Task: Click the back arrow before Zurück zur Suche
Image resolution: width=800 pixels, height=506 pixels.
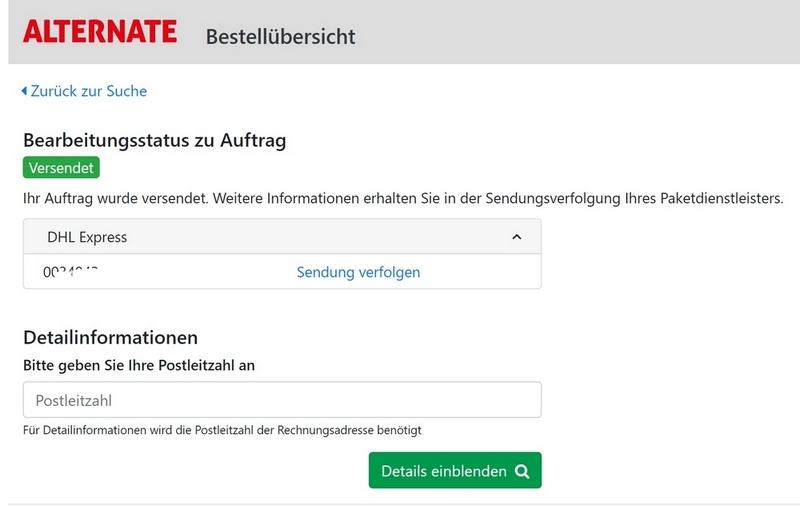Action: click(24, 91)
